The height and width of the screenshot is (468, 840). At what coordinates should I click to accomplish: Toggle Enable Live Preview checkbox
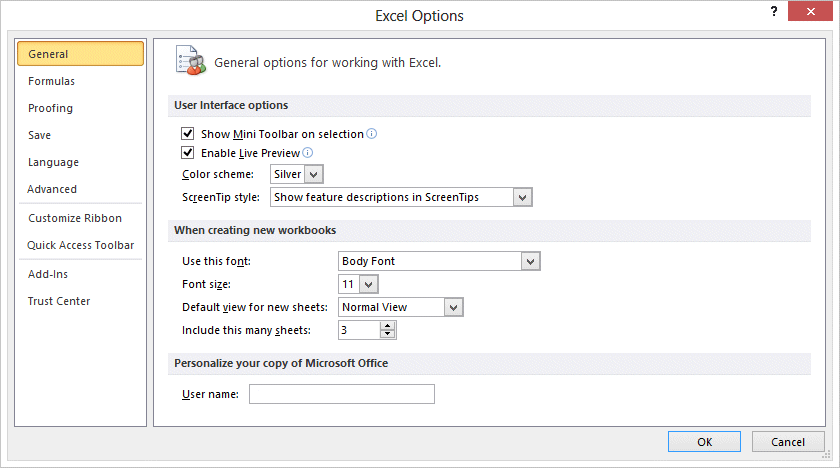[x=188, y=153]
